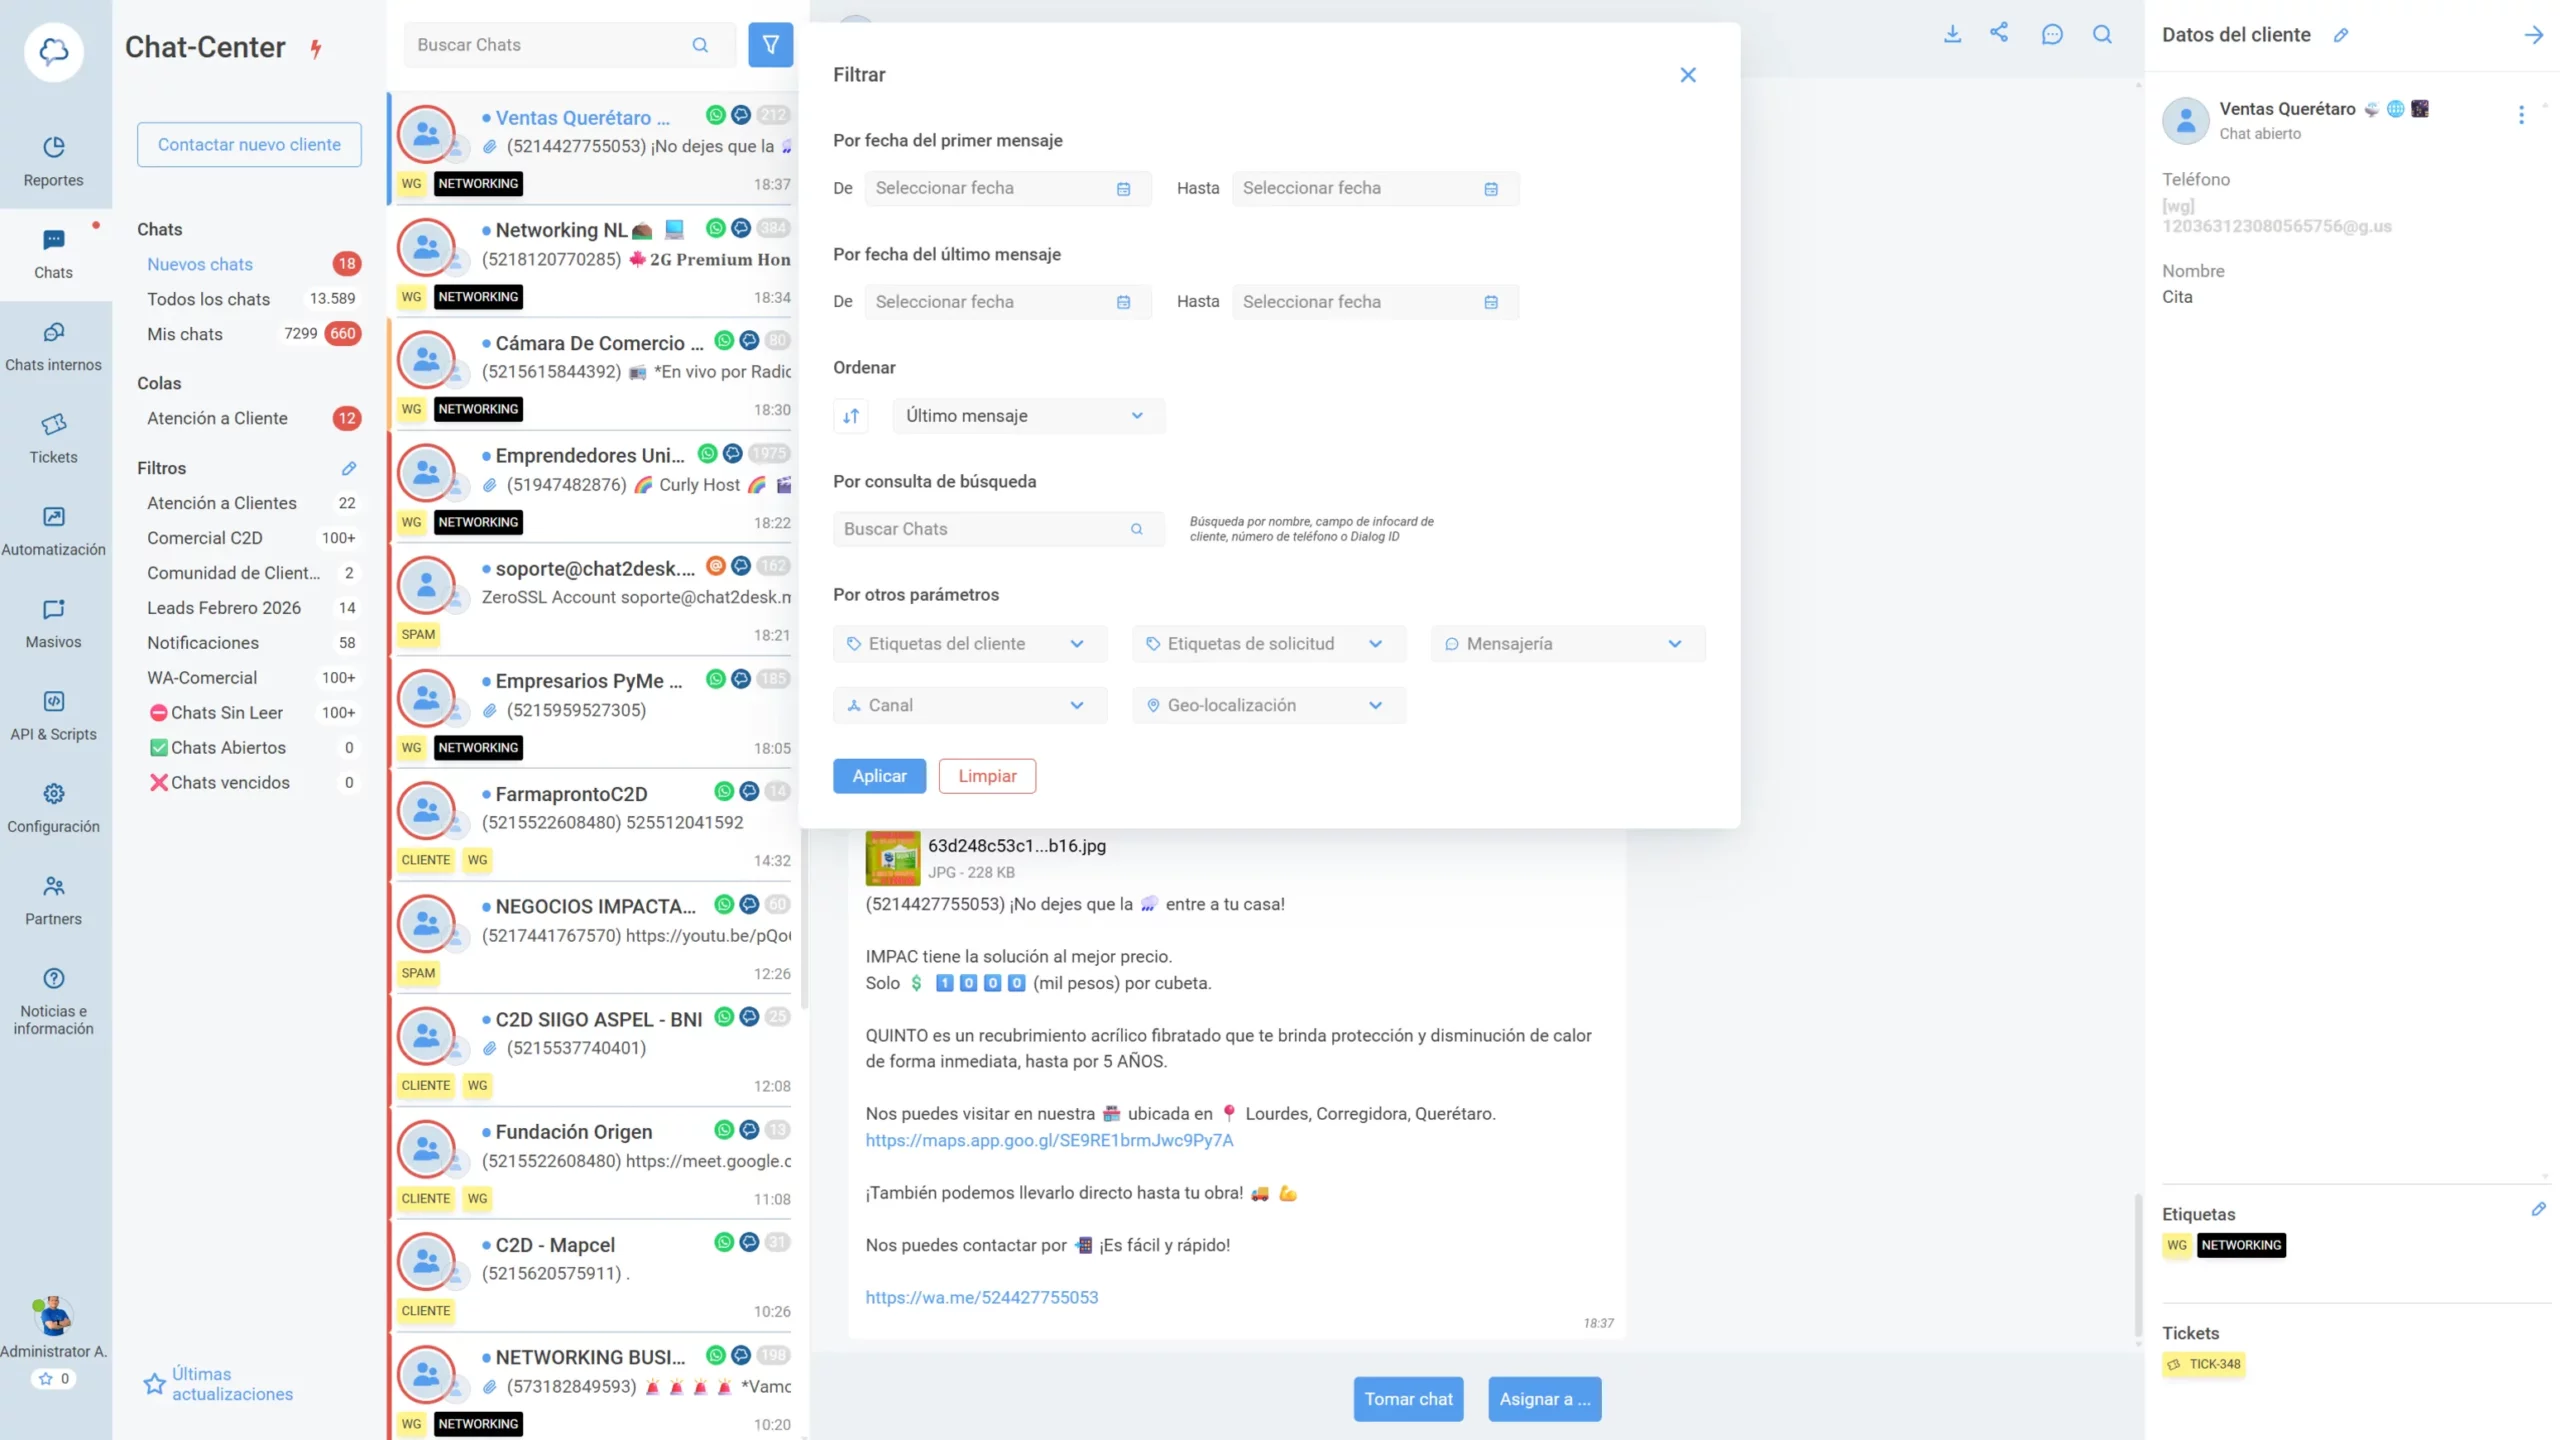The height and width of the screenshot is (1440, 2560).
Task: Open the Geo-localización dropdown
Action: [x=1267, y=704]
